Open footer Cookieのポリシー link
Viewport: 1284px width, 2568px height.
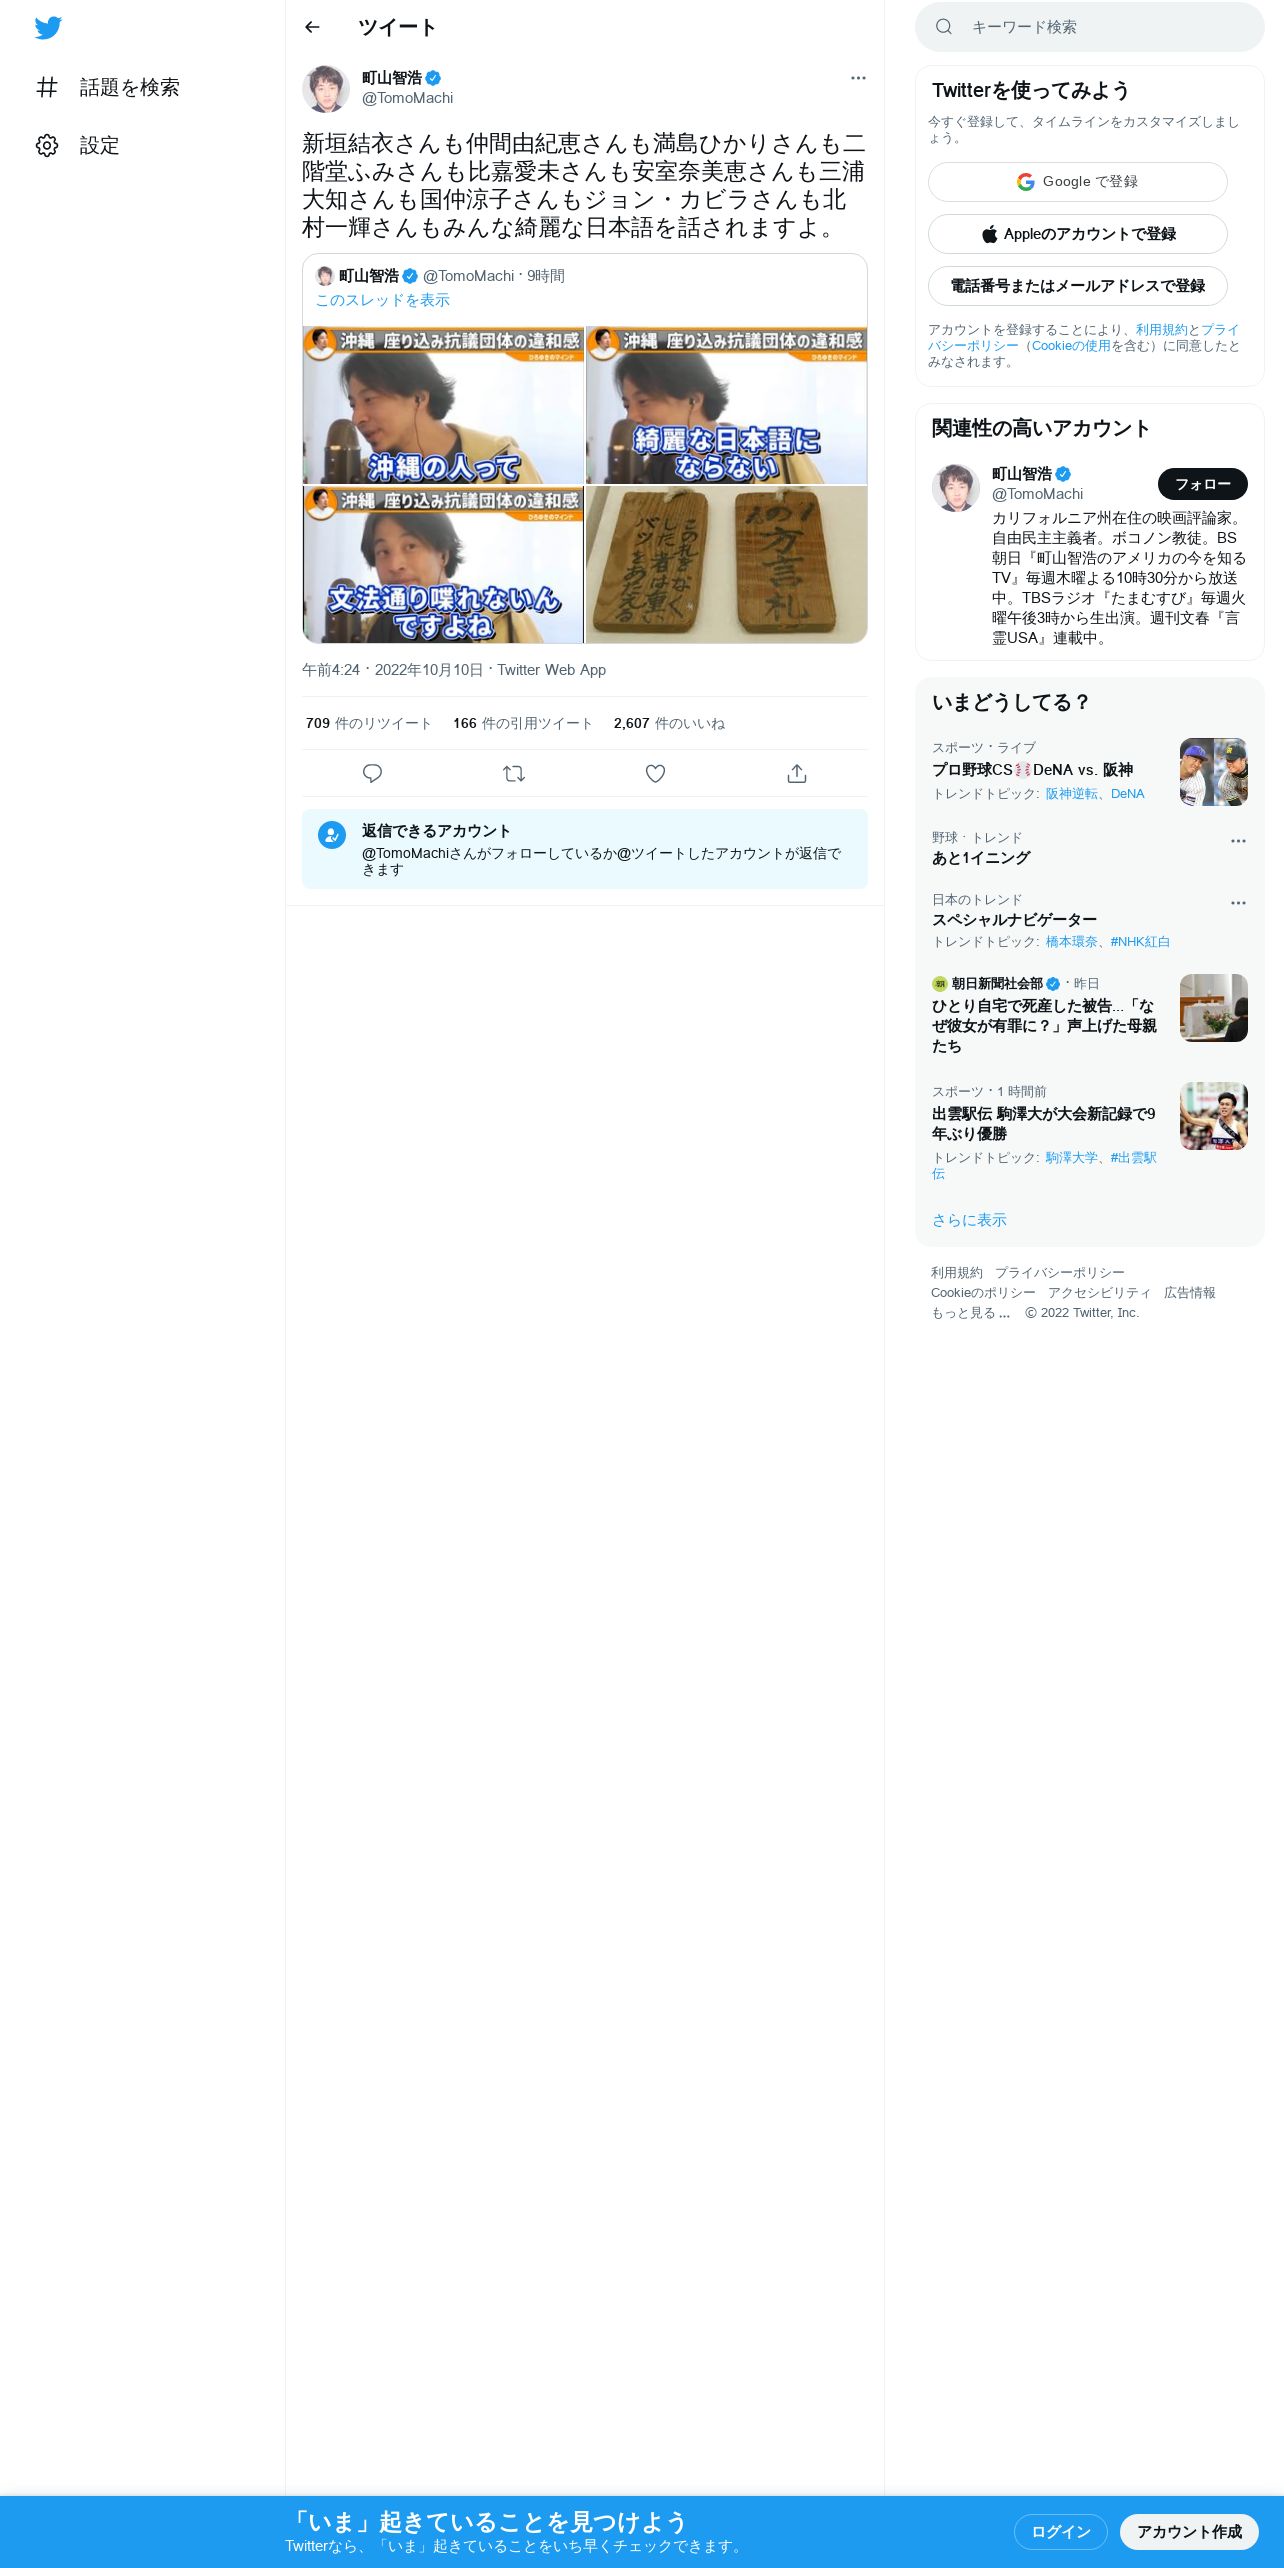tap(983, 1293)
